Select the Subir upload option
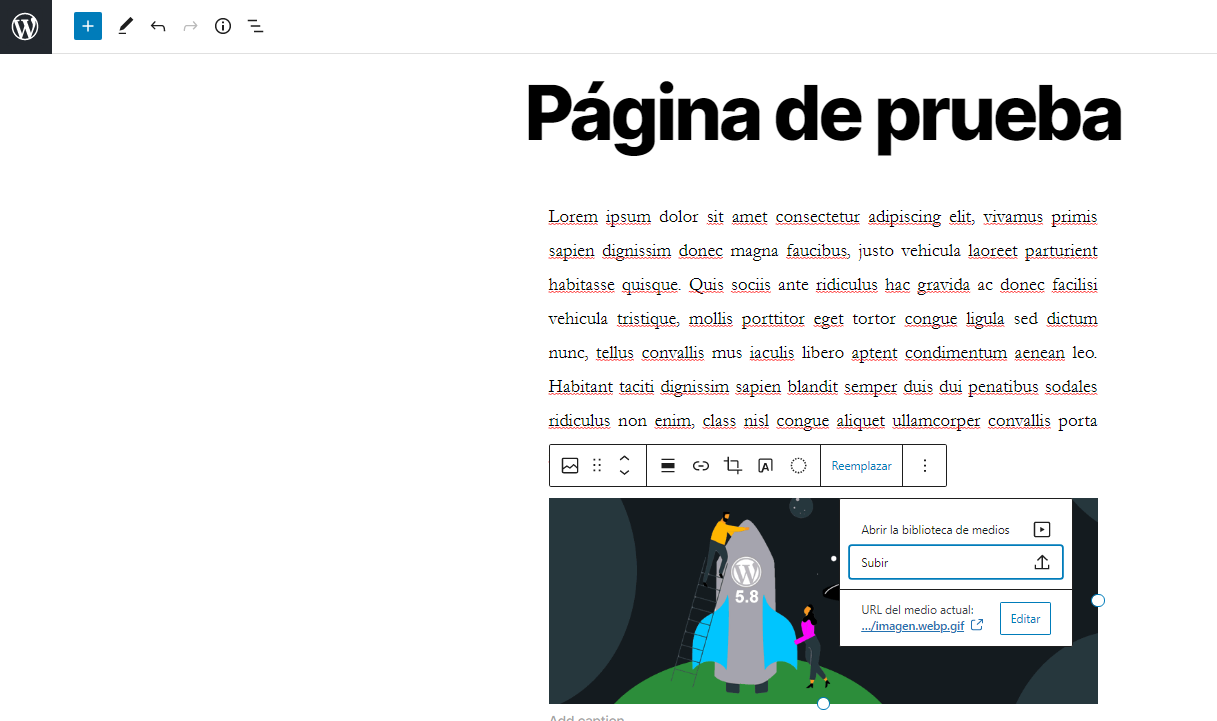1217x721 pixels. (955, 562)
